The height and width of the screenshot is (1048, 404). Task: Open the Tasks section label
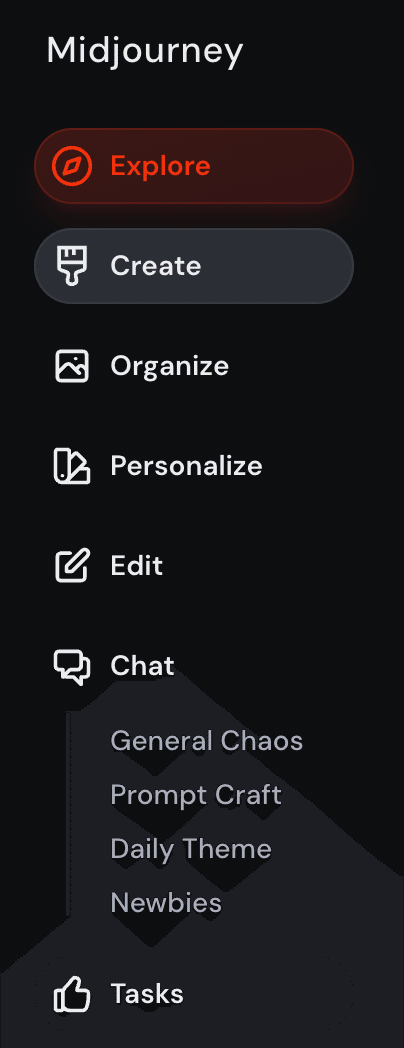point(147,994)
